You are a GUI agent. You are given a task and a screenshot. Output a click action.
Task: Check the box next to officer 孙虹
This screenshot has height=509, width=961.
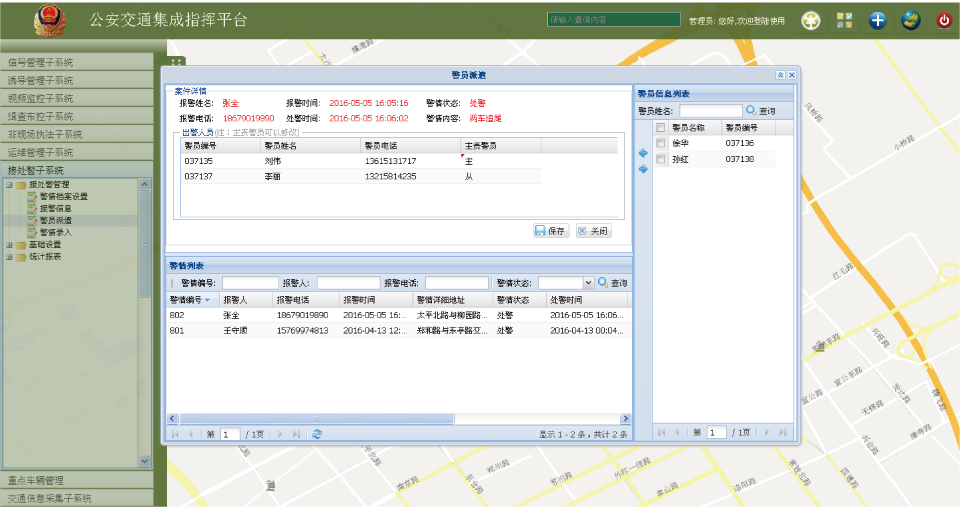click(x=660, y=159)
